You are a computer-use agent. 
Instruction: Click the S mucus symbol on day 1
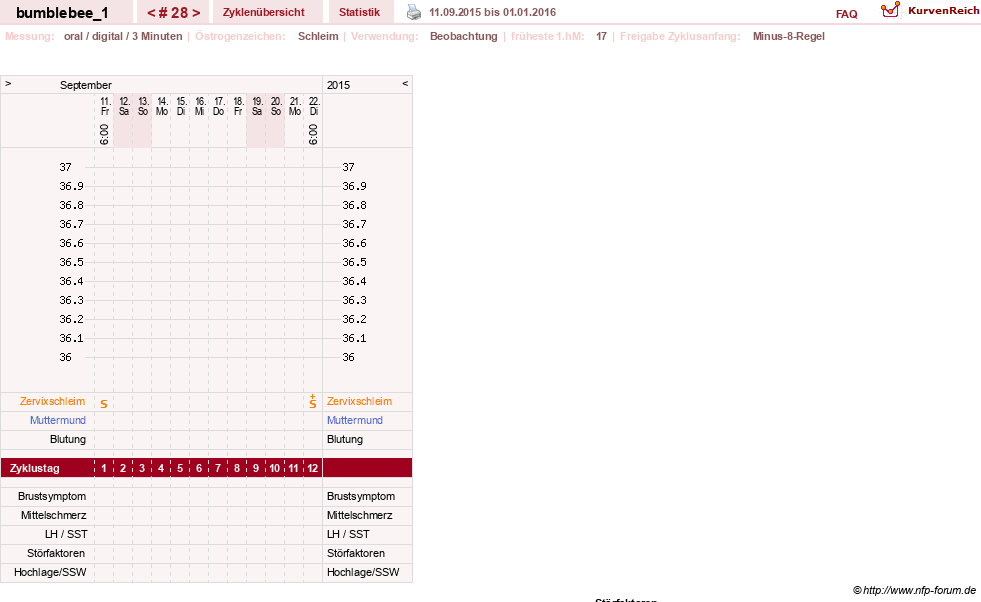[104, 404]
